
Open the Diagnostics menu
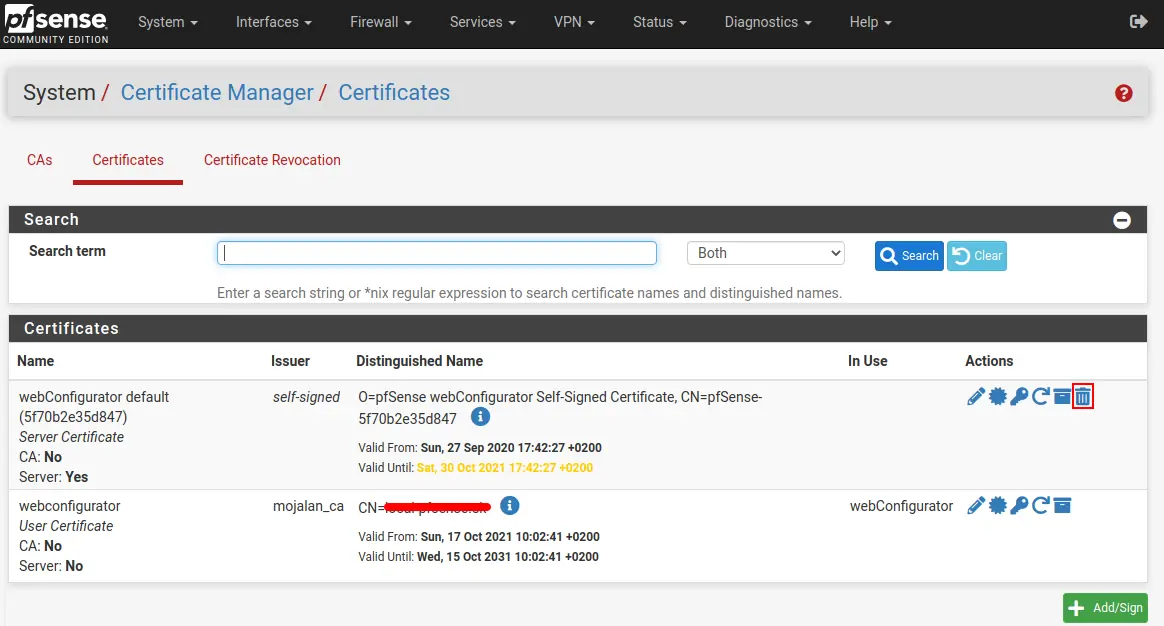[768, 22]
